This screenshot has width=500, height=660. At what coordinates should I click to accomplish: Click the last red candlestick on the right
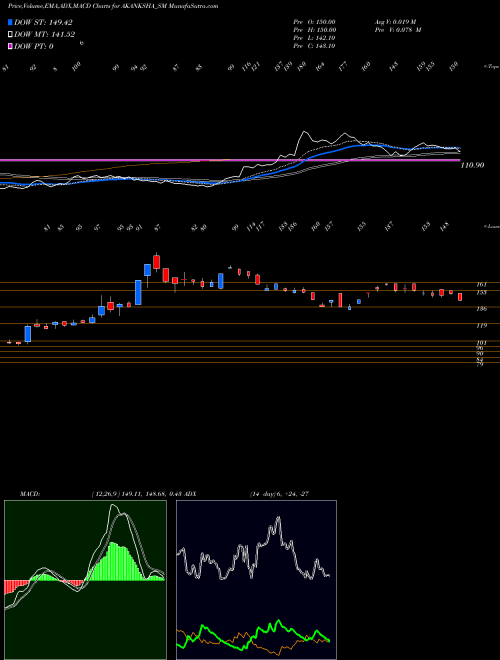[x=460, y=297]
